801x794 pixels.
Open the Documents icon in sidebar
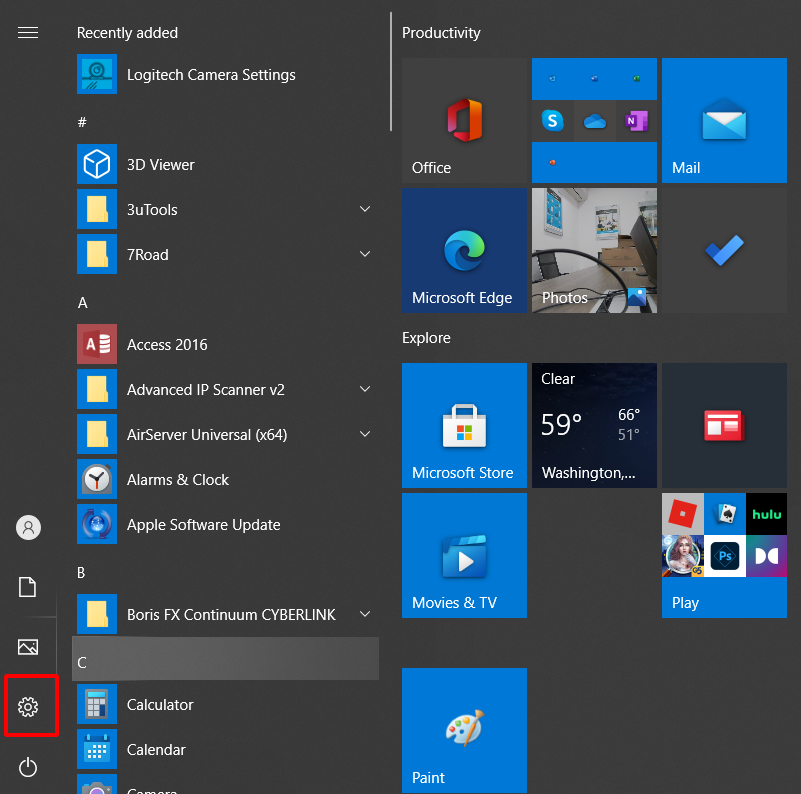point(28,587)
